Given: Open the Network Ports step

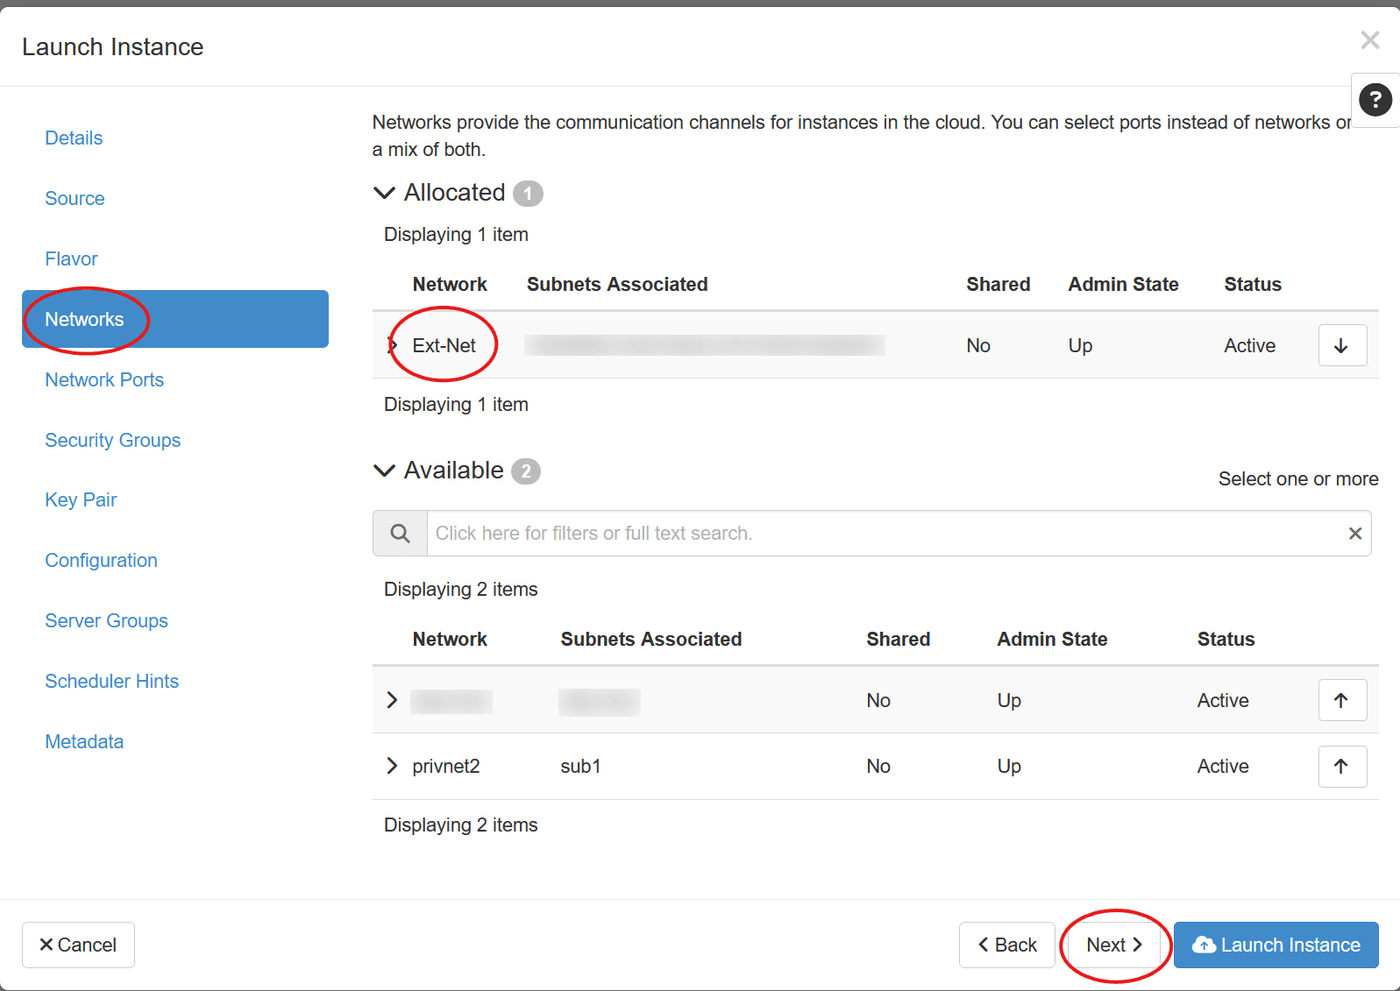Looking at the screenshot, I should 104,380.
